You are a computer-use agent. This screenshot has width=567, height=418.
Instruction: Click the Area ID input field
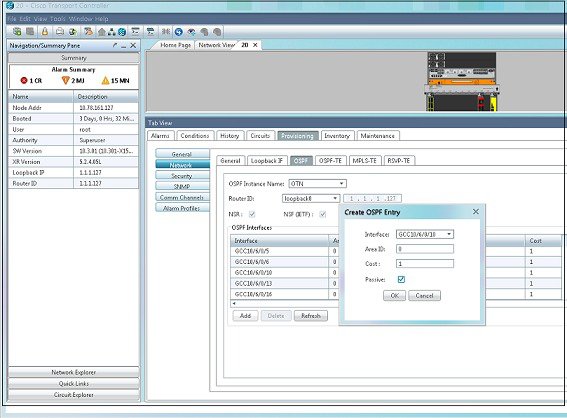[x=425, y=249]
